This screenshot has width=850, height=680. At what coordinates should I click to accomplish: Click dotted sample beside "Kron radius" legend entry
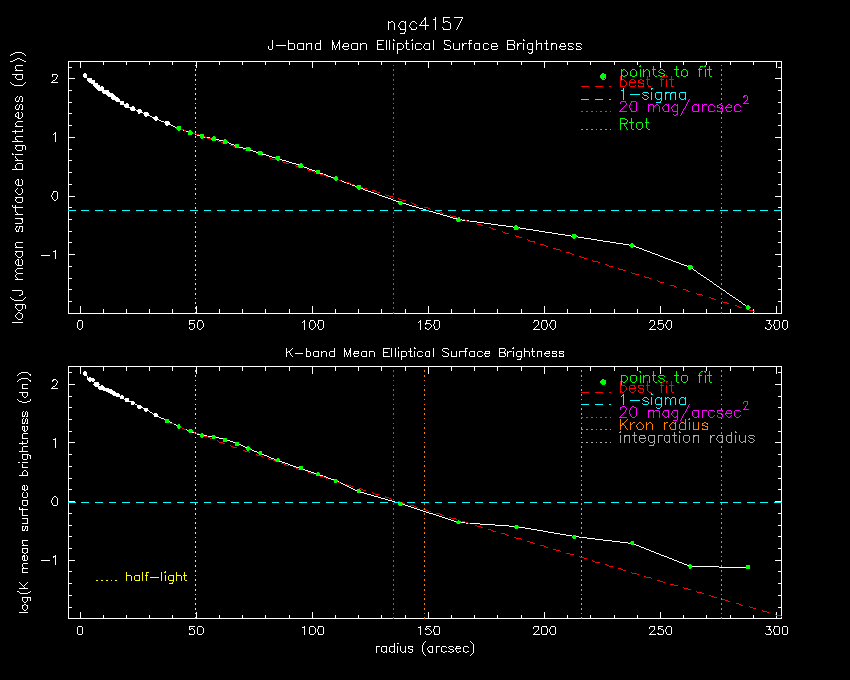click(595, 426)
